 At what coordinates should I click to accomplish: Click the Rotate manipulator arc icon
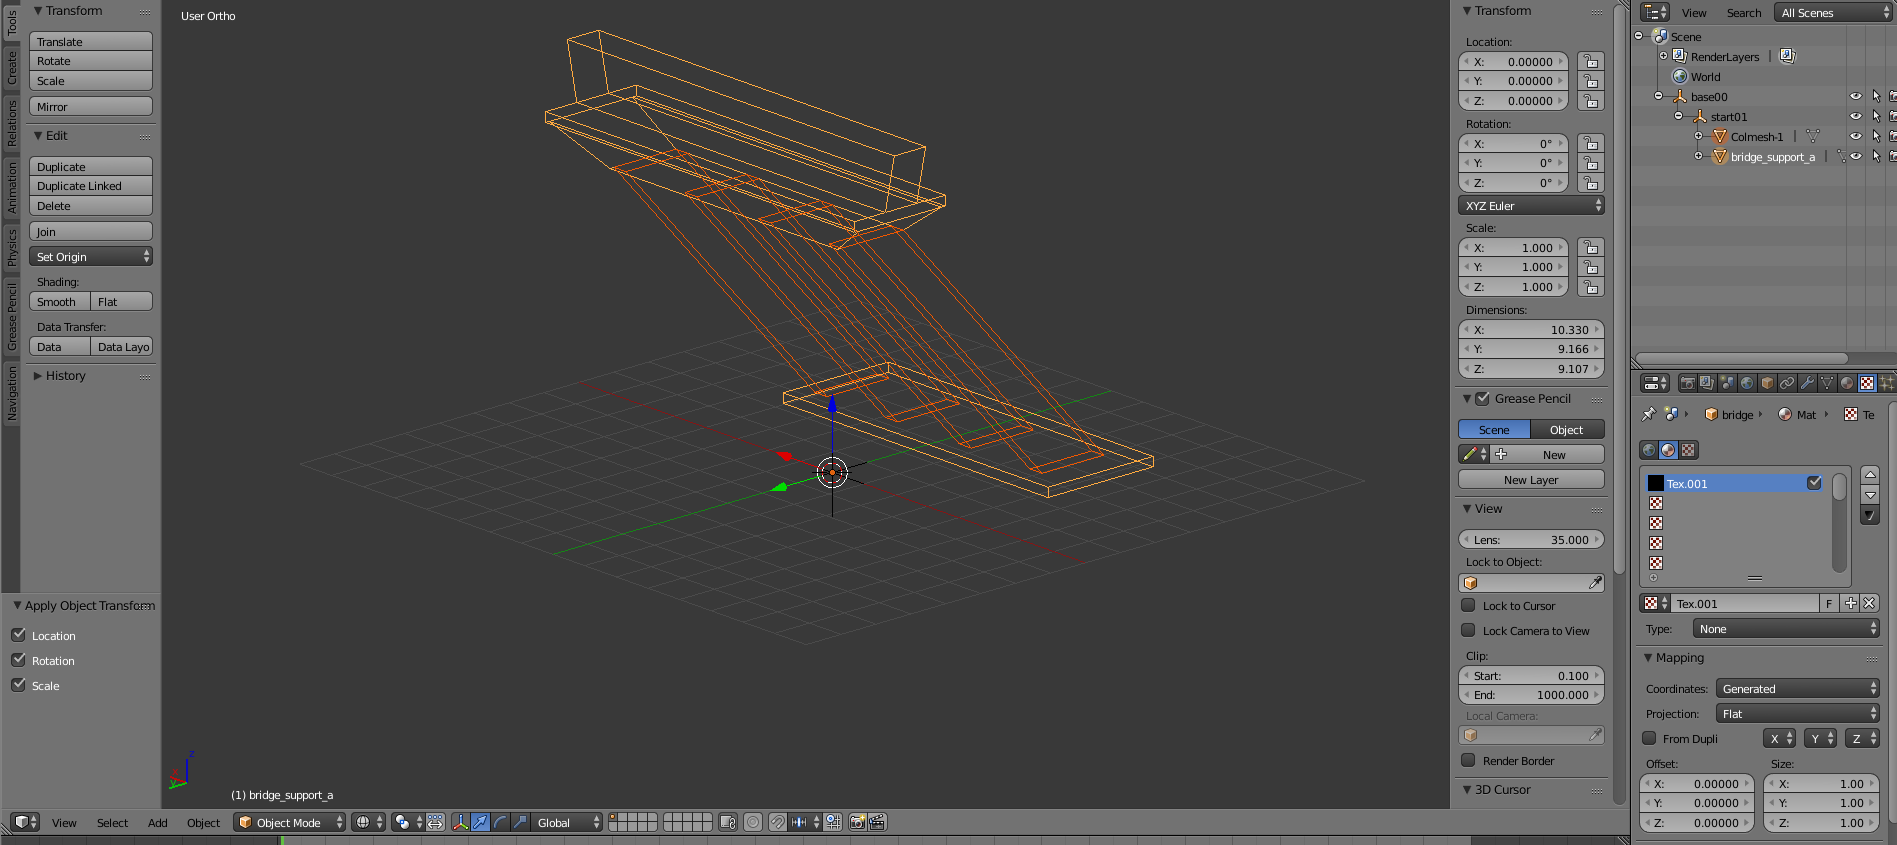[x=500, y=822]
